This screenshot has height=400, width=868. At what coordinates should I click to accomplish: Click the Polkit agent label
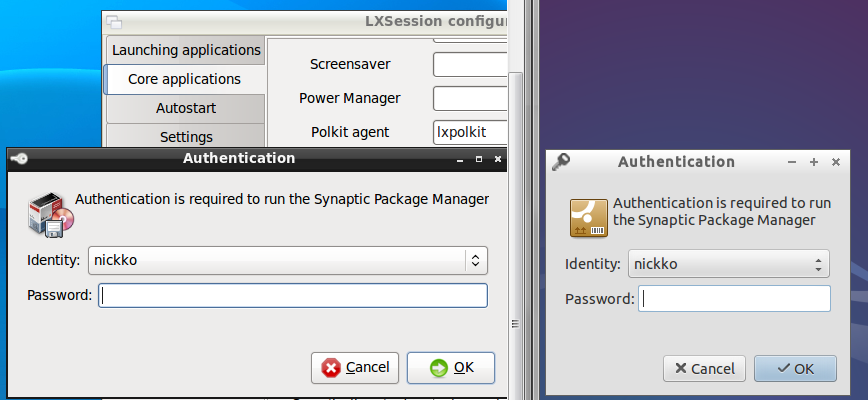point(350,132)
